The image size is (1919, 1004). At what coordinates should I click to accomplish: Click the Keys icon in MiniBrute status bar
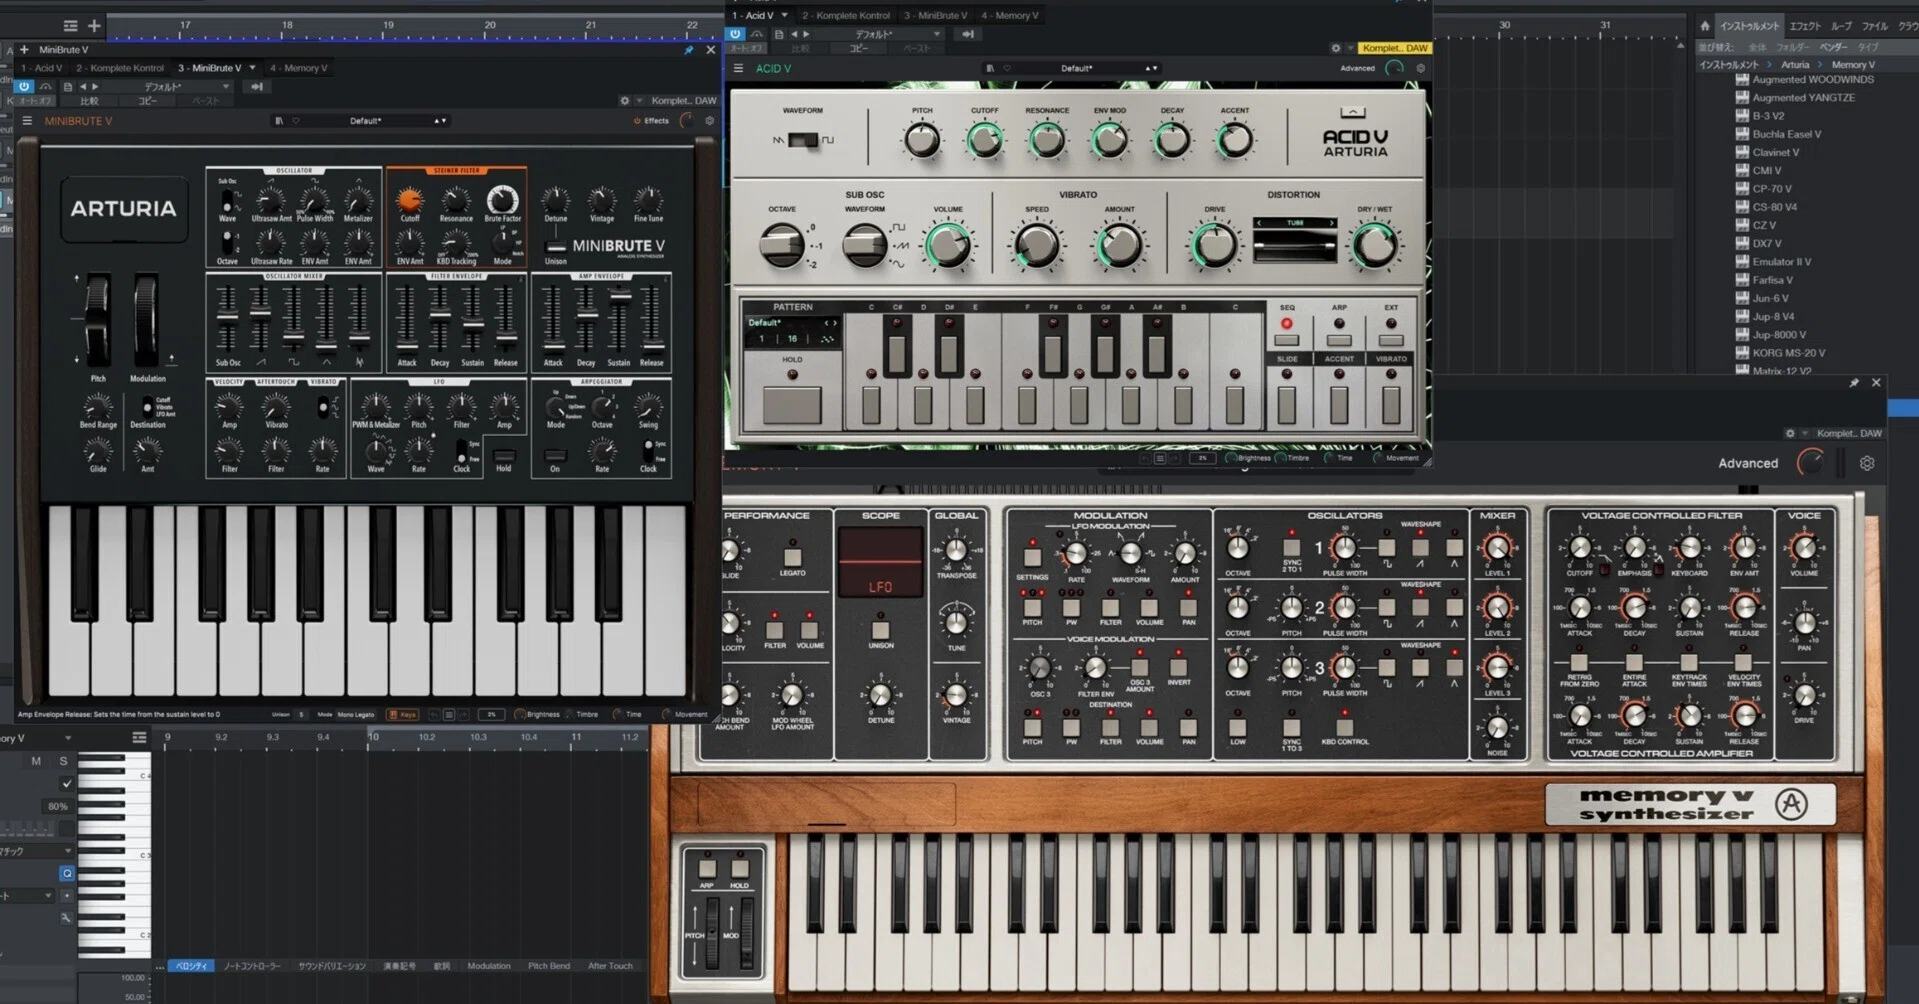pyautogui.click(x=403, y=715)
